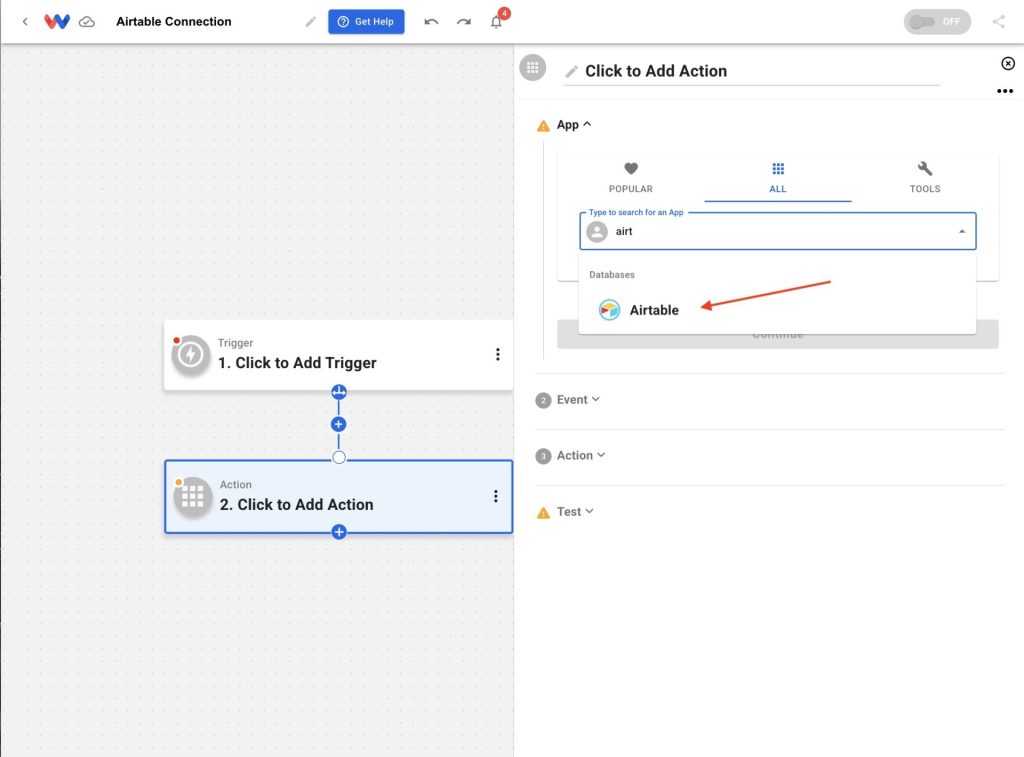Expand the Action section
Screen dimensions: 1024x757
coord(581,455)
